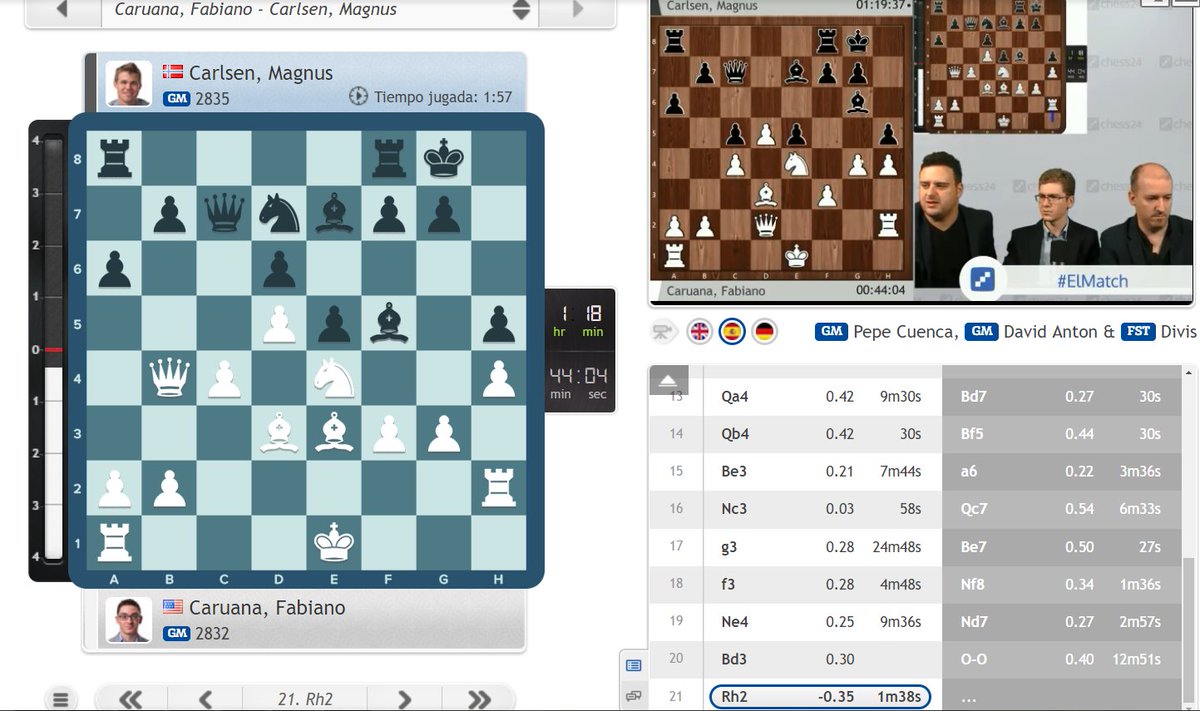Screen dimensions: 1200x711
Task: Switch to the move list table tab
Action: pyautogui.click(x=634, y=664)
